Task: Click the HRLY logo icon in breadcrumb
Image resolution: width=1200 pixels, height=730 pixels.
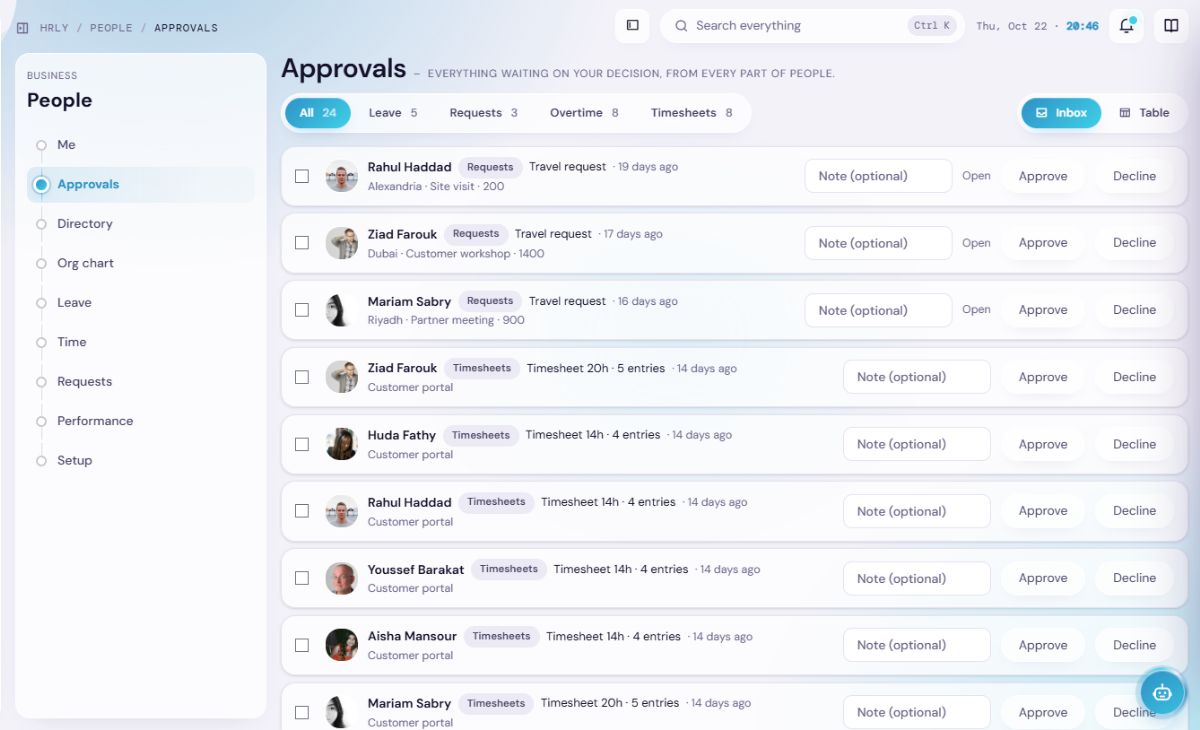Action: click(x=23, y=28)
